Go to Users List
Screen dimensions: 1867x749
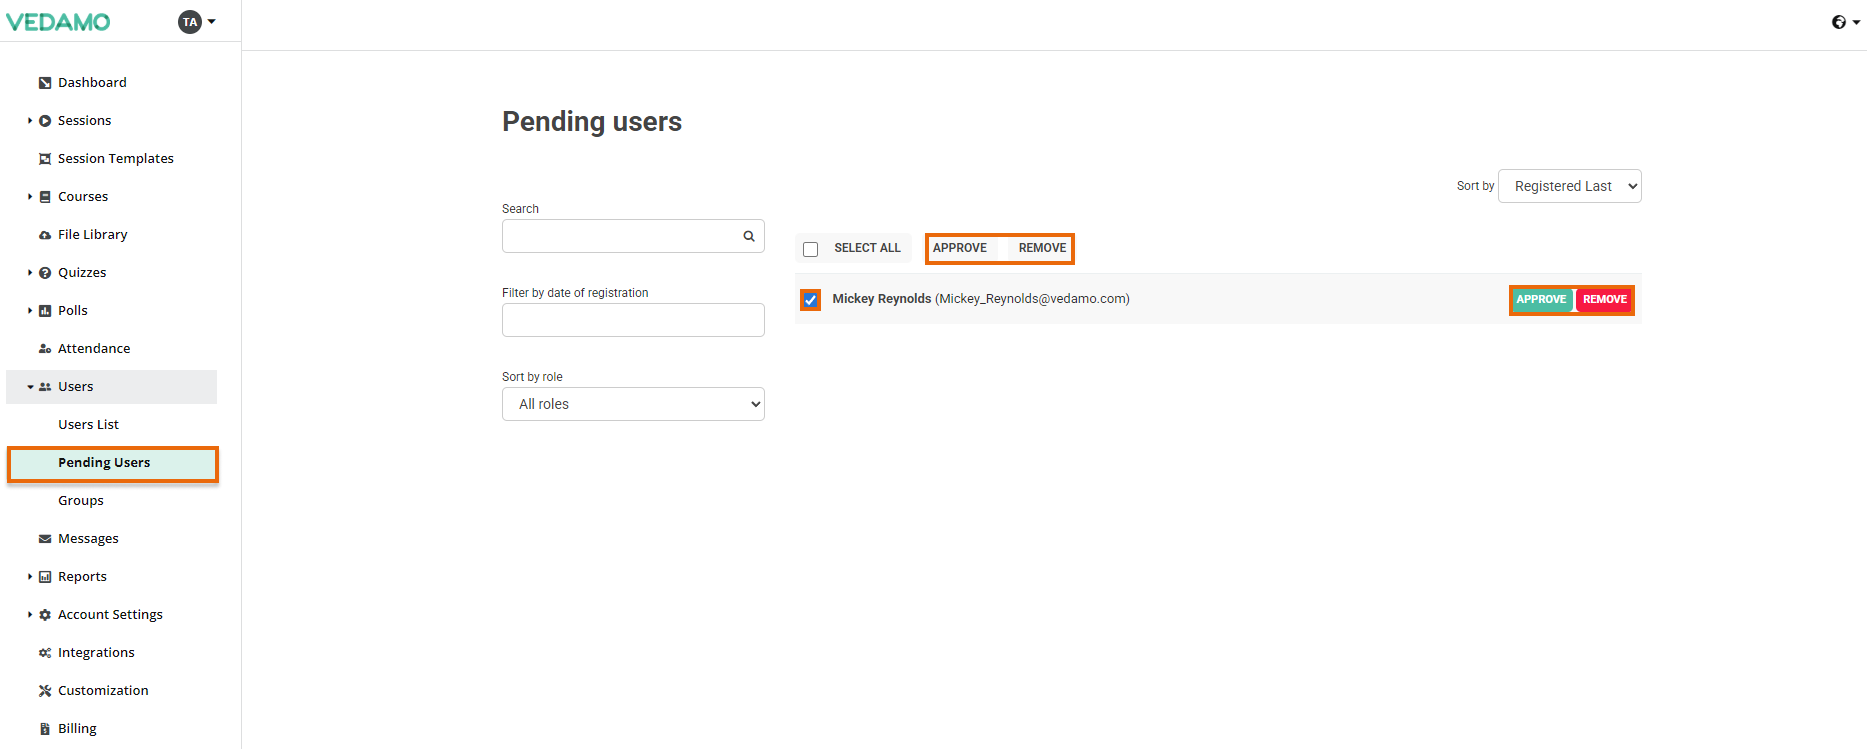click(x=88, y=425)
